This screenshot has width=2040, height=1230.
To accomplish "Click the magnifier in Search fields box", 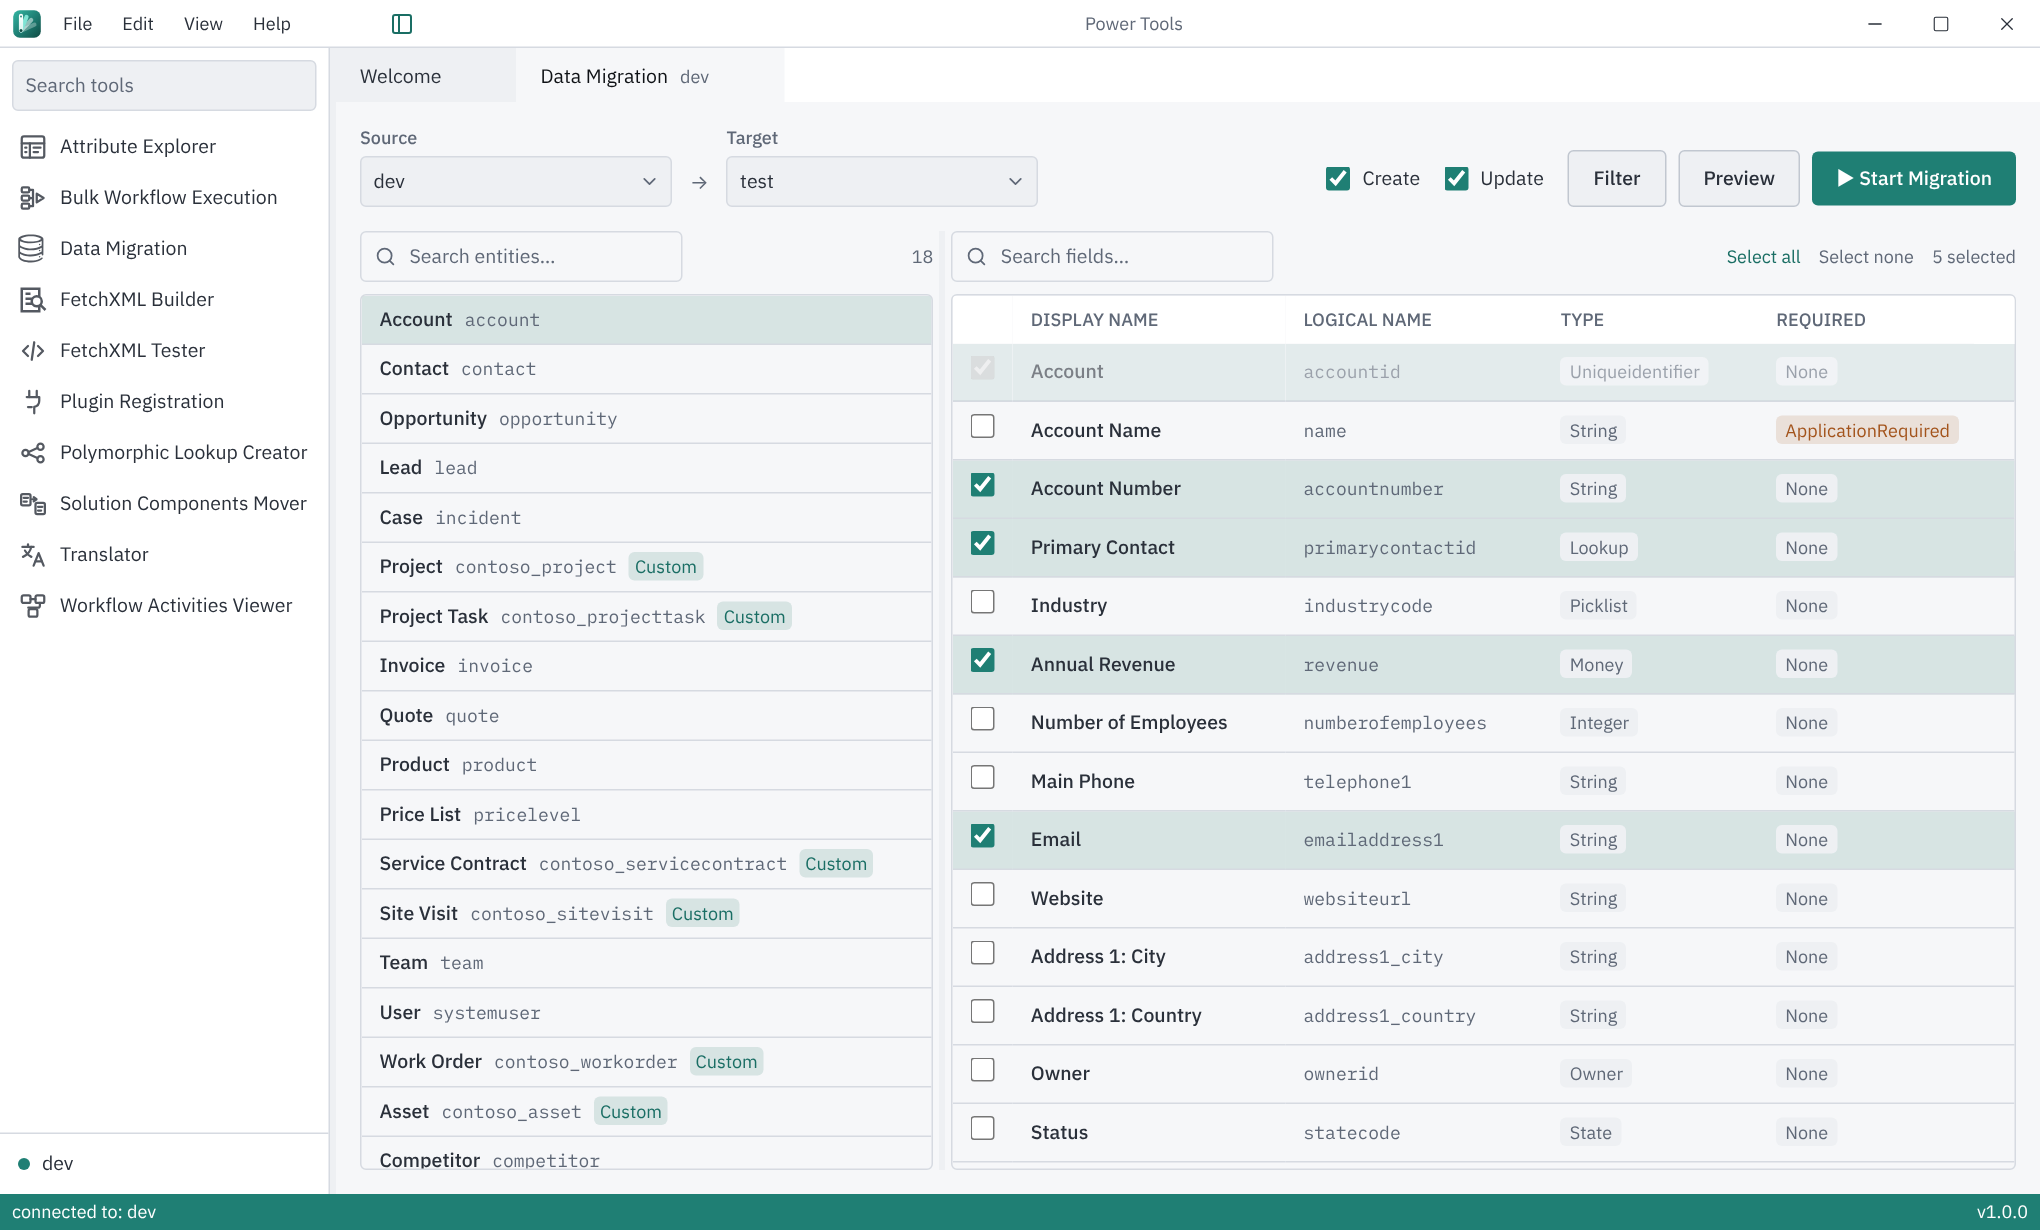I will (x=977, y=257).
